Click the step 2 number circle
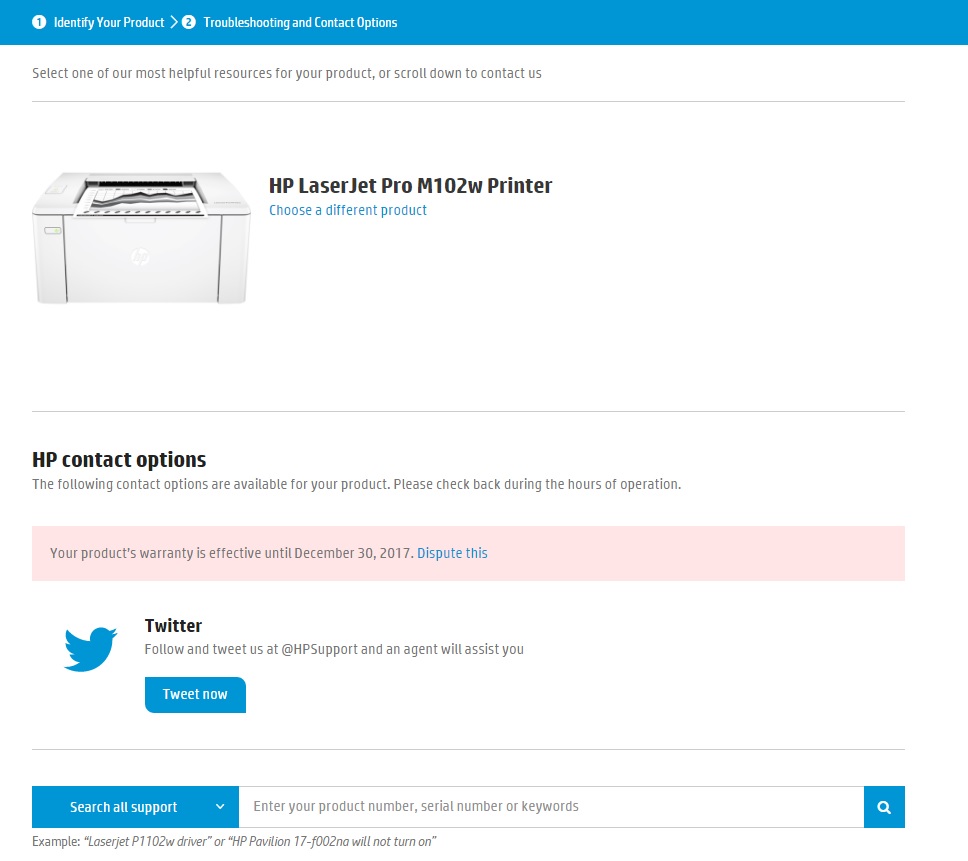Viewport: 968px width, 861px height. click(x=189, y=22)
